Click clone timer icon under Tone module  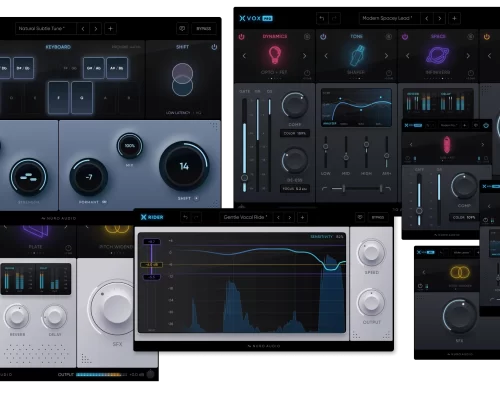click(389, 74)
